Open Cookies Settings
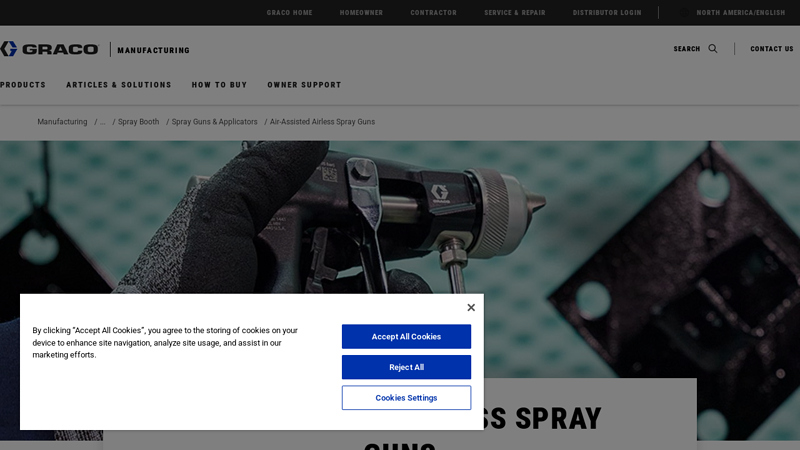Viewport: 800px width, 450px height. (x=406, y=398)
